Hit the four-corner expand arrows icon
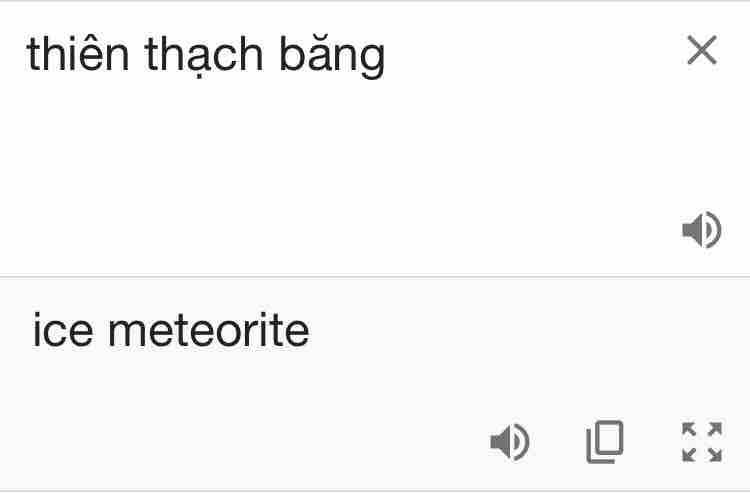The width and height of the screenshot is (750, 493). 701,441
